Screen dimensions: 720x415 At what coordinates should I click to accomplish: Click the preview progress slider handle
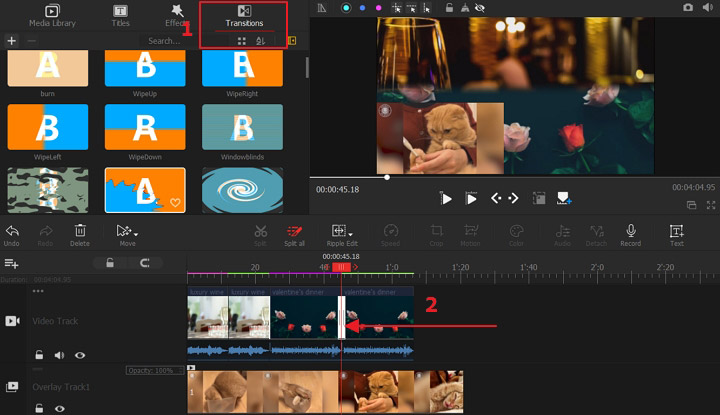387,178
